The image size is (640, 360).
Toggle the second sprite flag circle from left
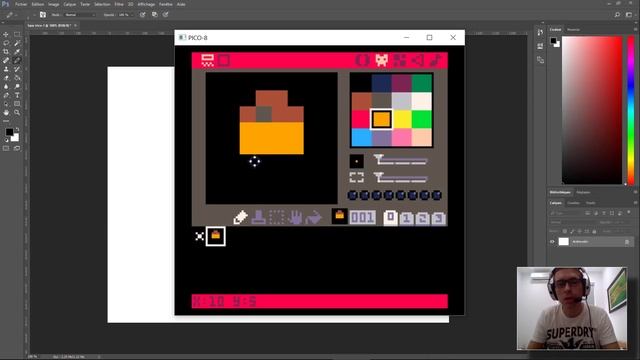[x=364, y=196]
